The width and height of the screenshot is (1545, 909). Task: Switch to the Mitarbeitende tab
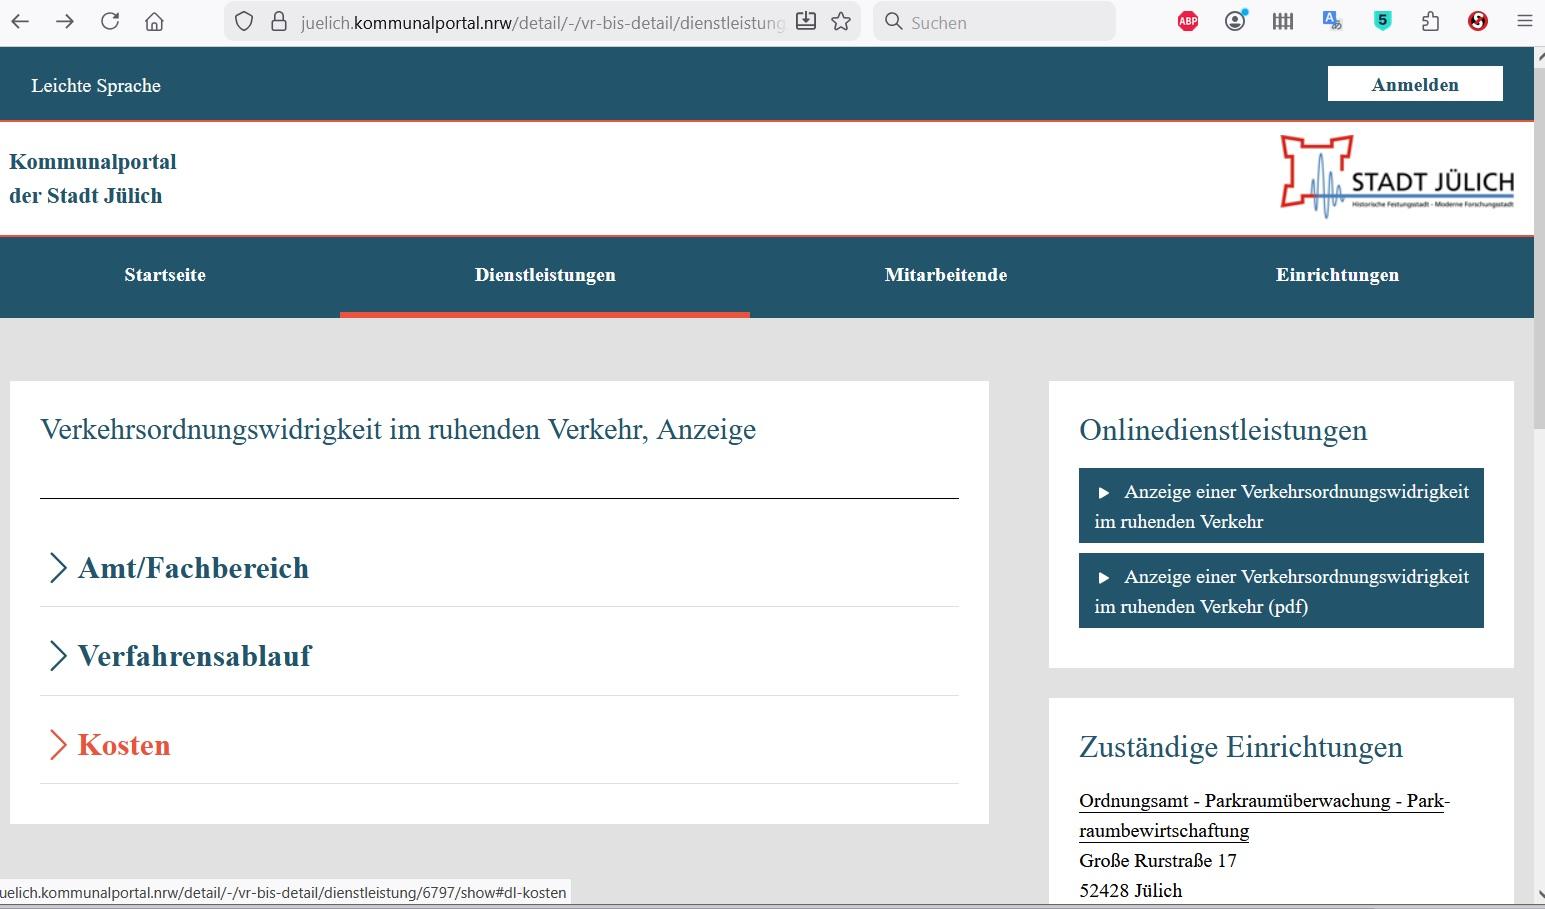(945, 275)
